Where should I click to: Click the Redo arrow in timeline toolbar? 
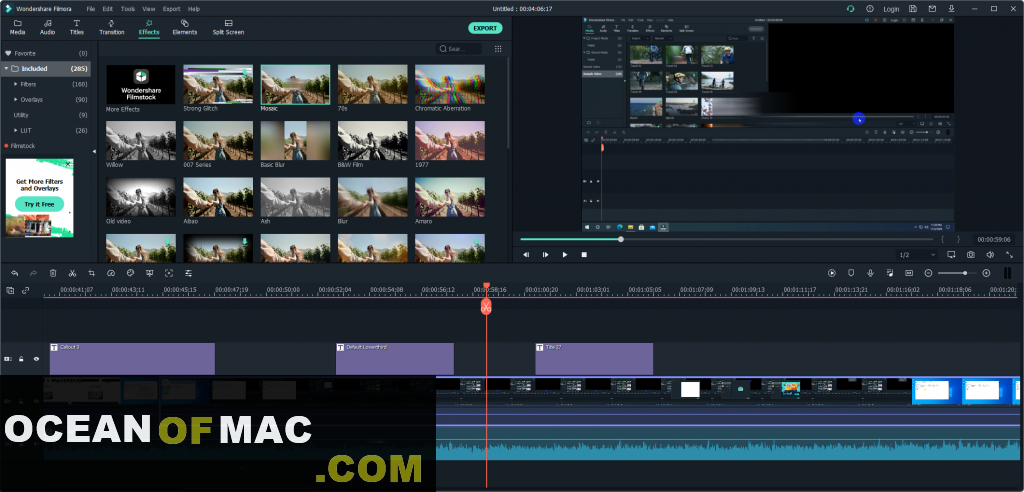point(33,273)
